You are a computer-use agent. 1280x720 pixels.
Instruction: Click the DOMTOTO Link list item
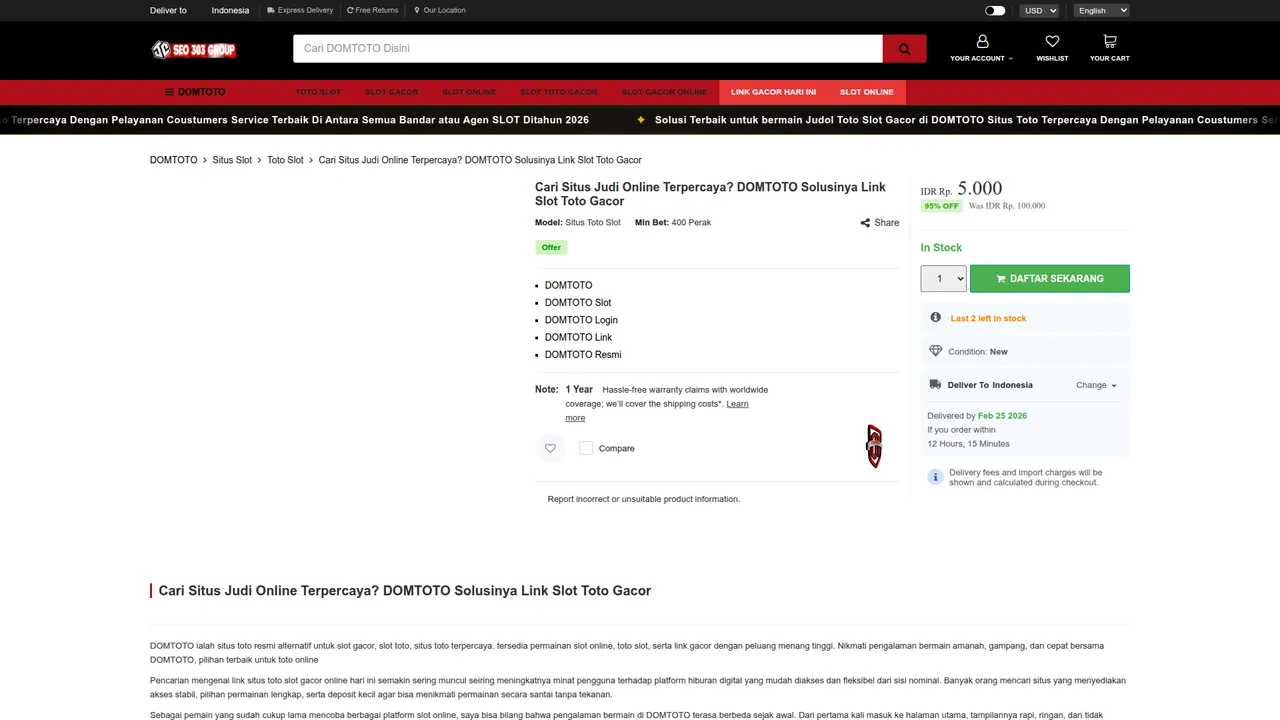pyautogui.click(x=578, y=337)
